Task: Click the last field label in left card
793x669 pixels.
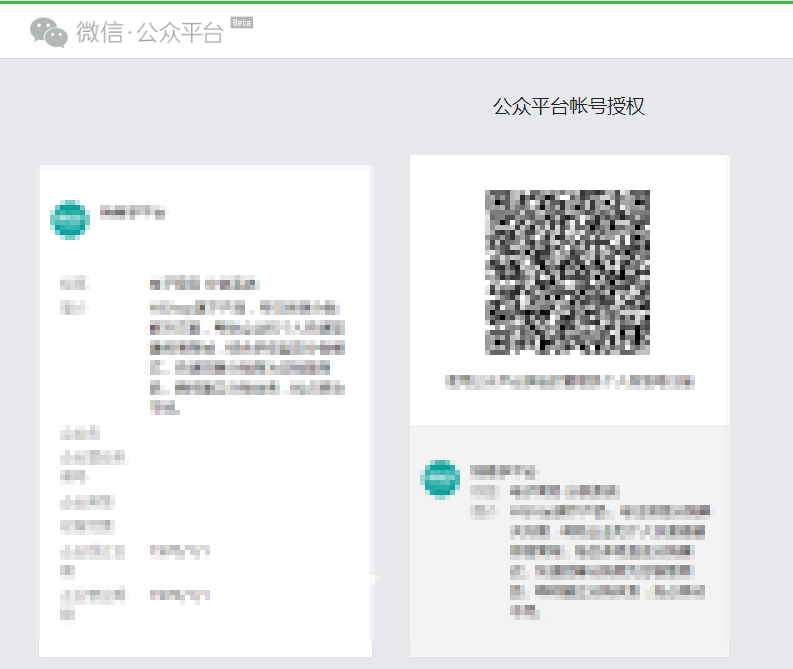Action: point(79,601)
